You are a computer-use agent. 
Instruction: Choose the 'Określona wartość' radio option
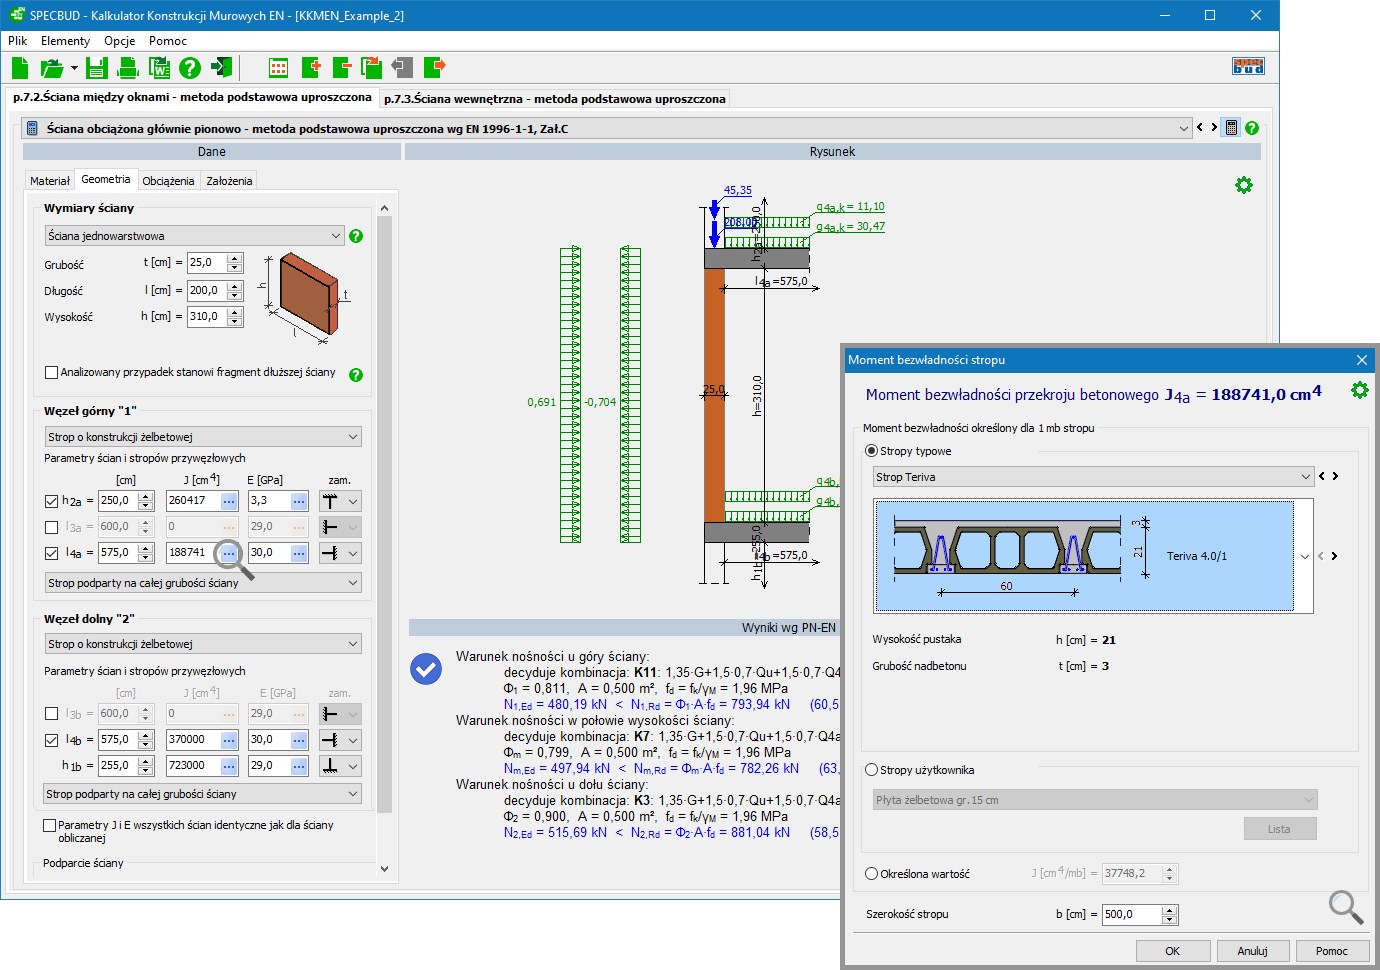tap(871, 874)
